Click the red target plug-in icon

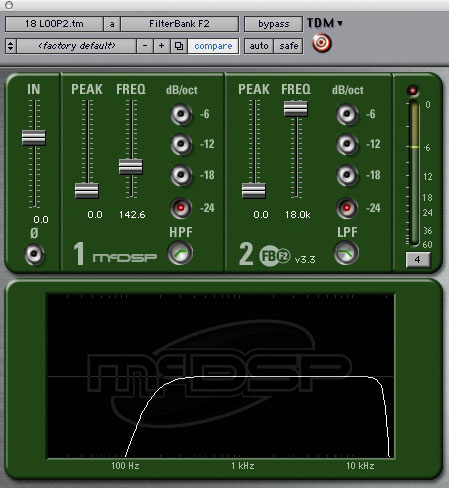pyautogui.click(x=322, y=43)
